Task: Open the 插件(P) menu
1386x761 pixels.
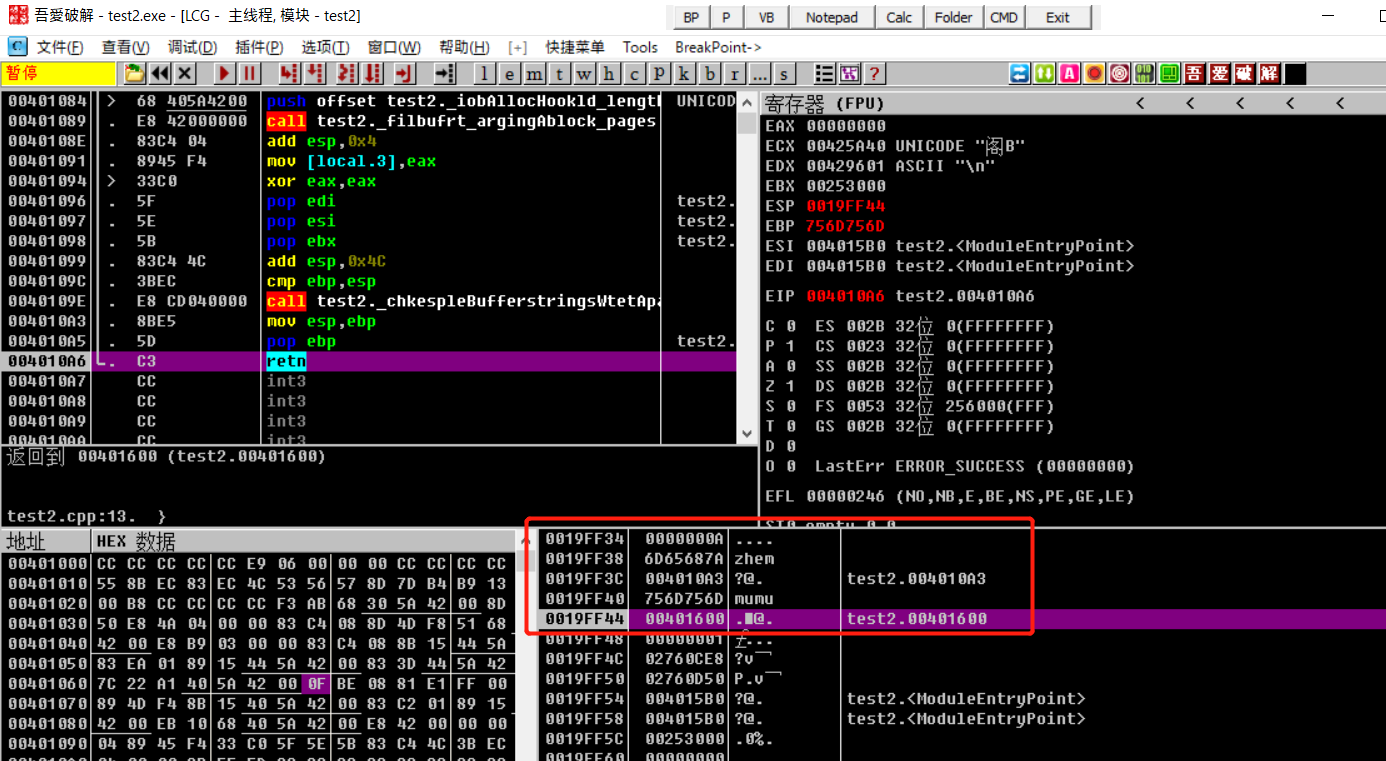Action: click(x=259, y=47)
